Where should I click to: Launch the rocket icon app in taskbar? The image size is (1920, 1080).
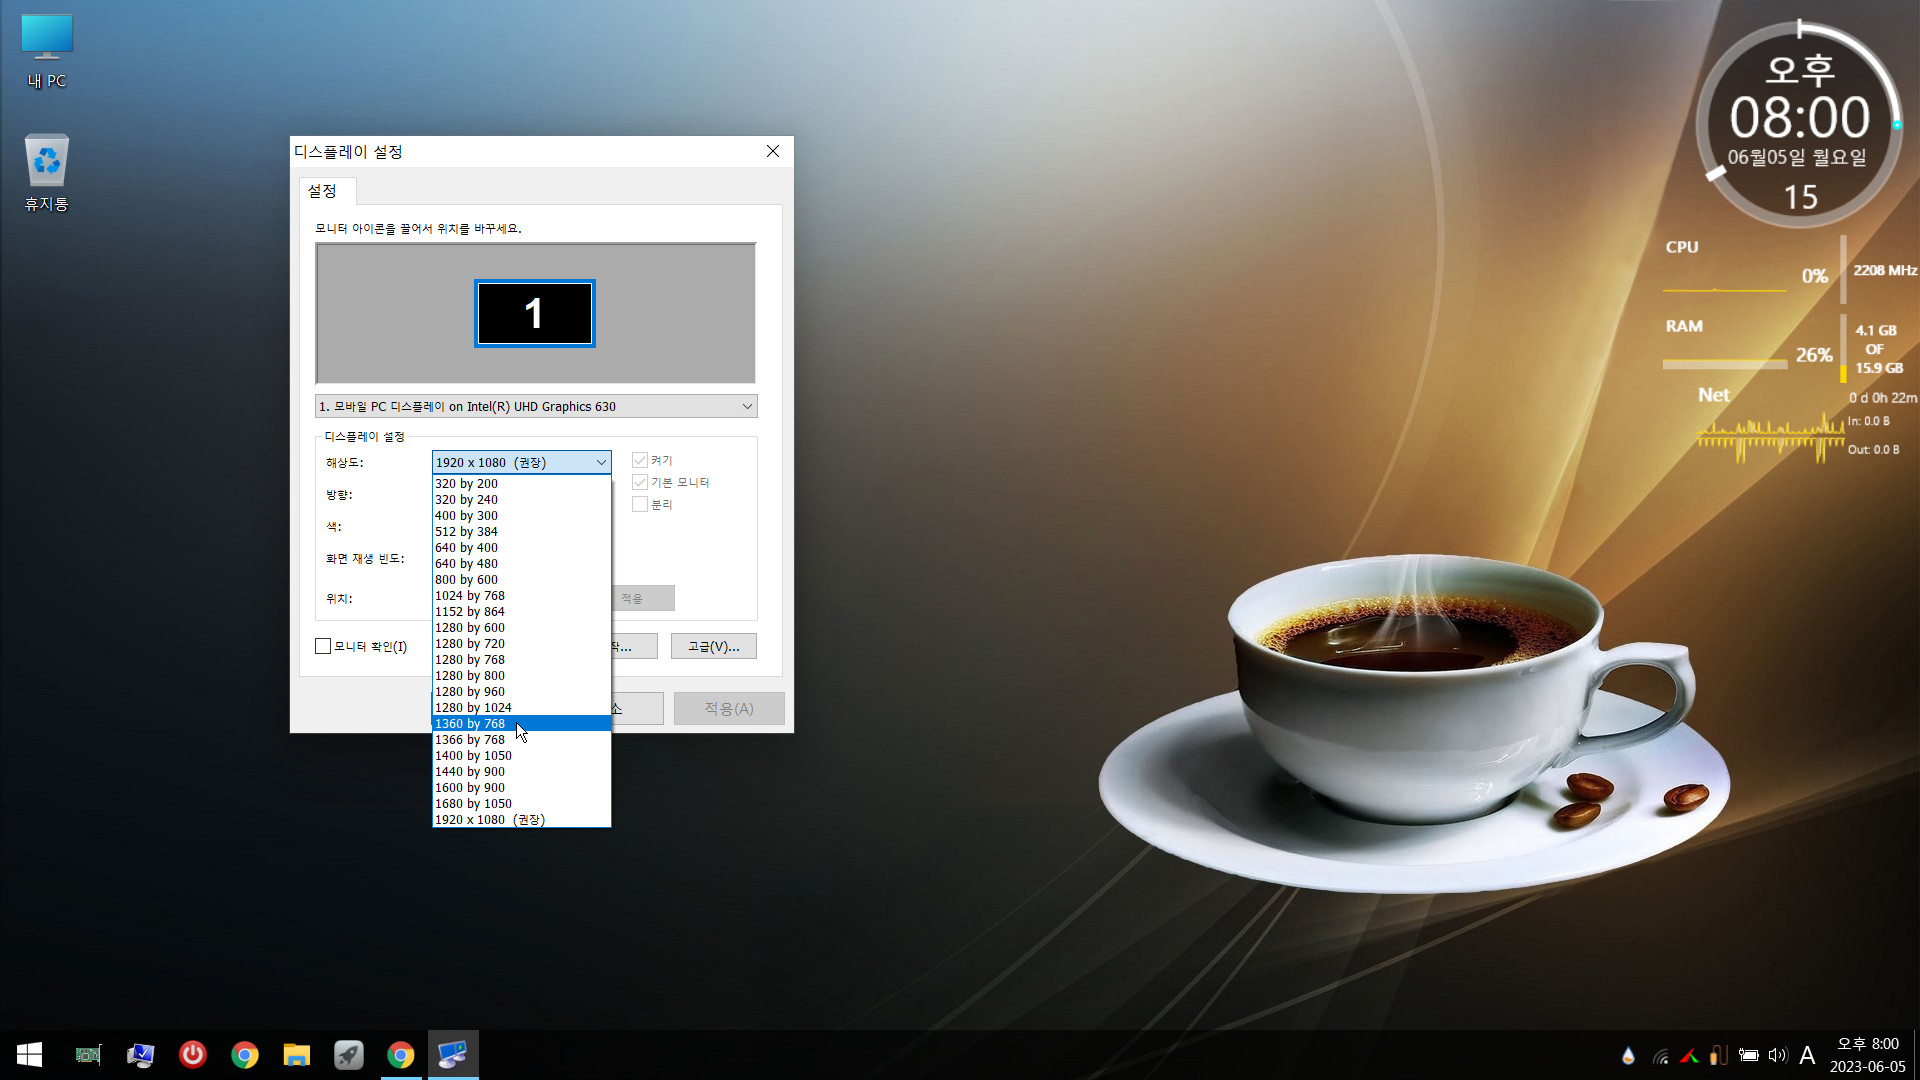[349, 1055]
